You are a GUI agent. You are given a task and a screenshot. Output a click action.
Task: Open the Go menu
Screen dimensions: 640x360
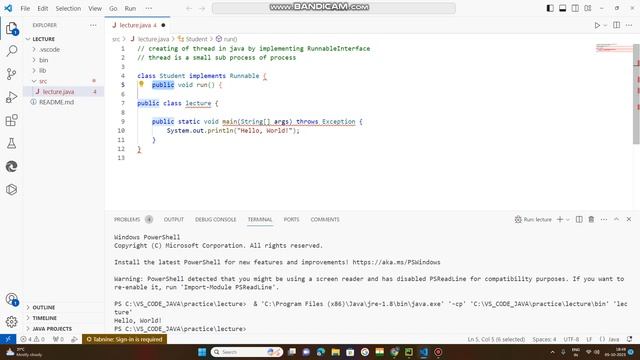coord(113,8)
